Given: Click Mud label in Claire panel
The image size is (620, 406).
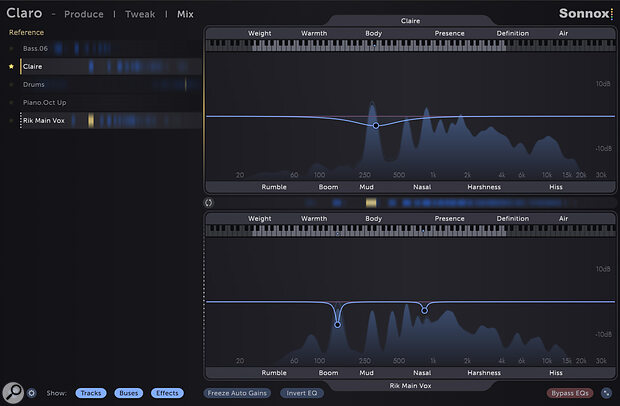Looking at the screenshot, I should pyautogui.click(x=366, y=187).
